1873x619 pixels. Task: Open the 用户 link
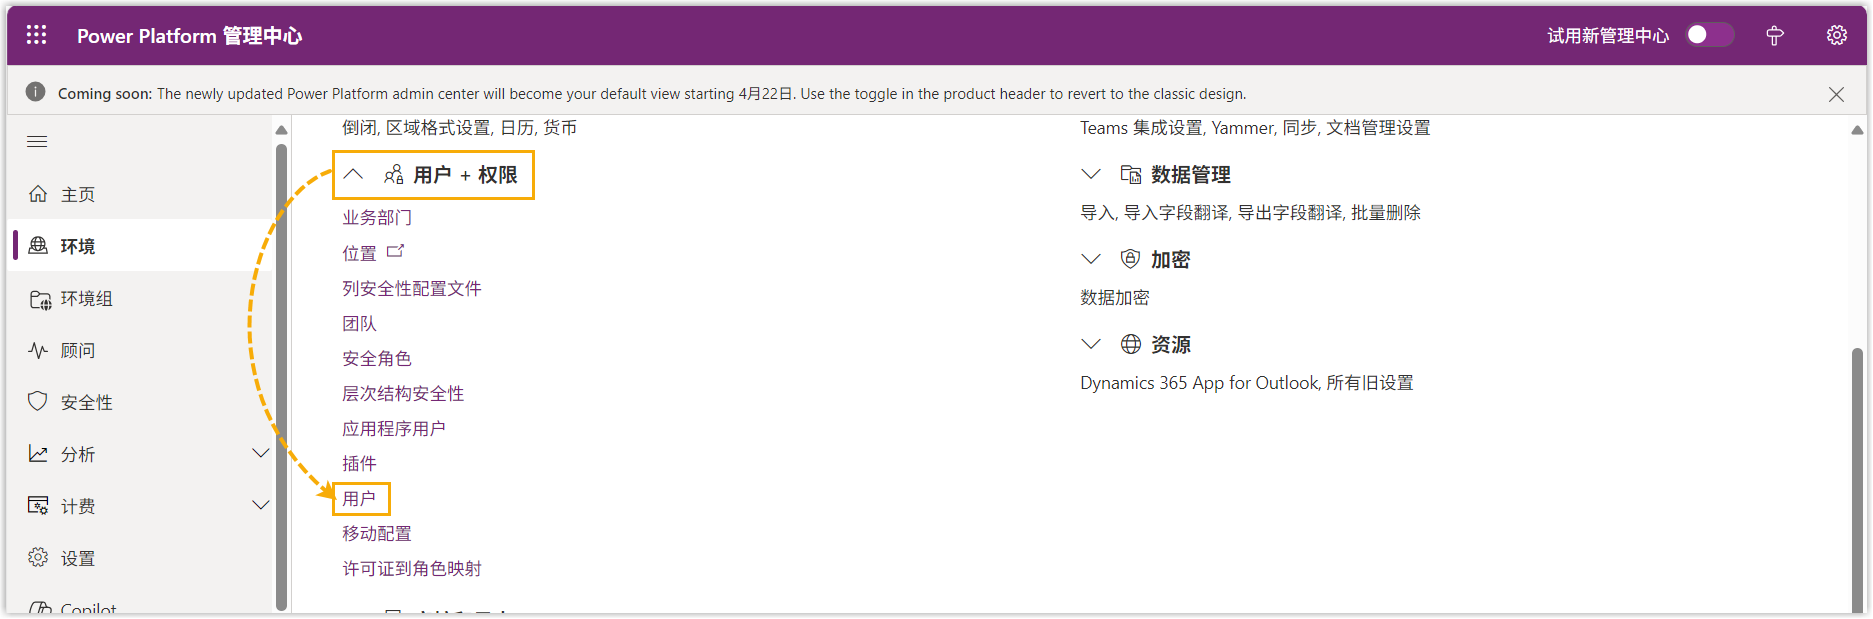(x=359, y=498)
